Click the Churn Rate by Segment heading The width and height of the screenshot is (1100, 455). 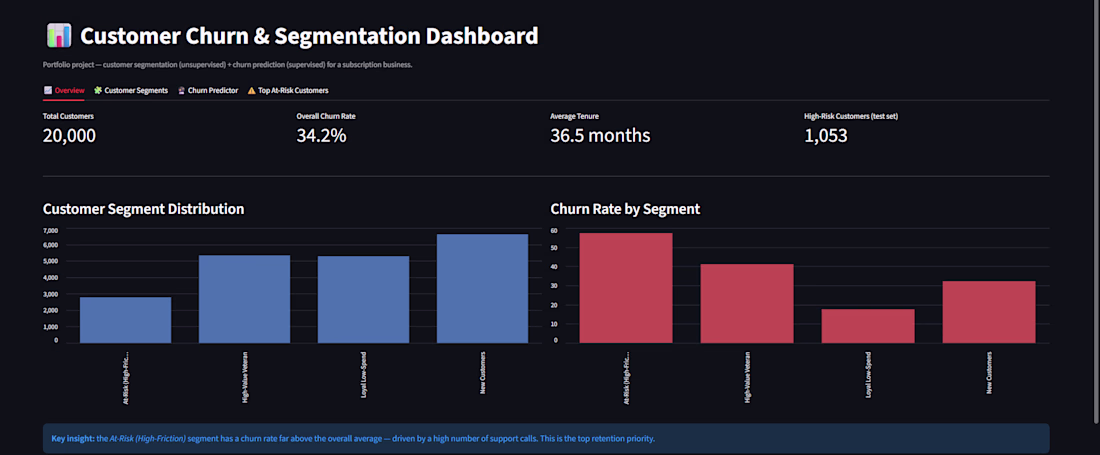point(625,209)
